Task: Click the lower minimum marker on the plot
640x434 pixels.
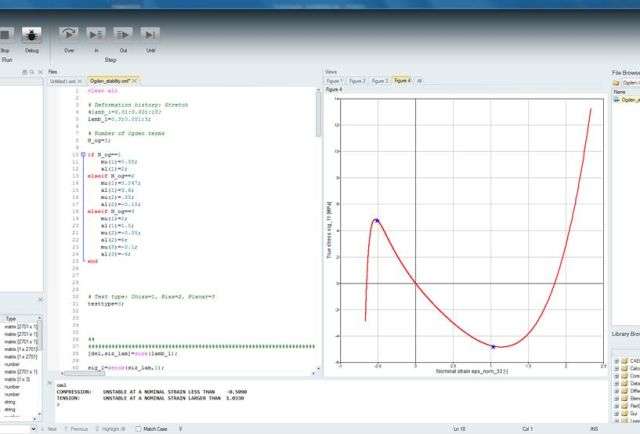Action: (x=493, y=347)
